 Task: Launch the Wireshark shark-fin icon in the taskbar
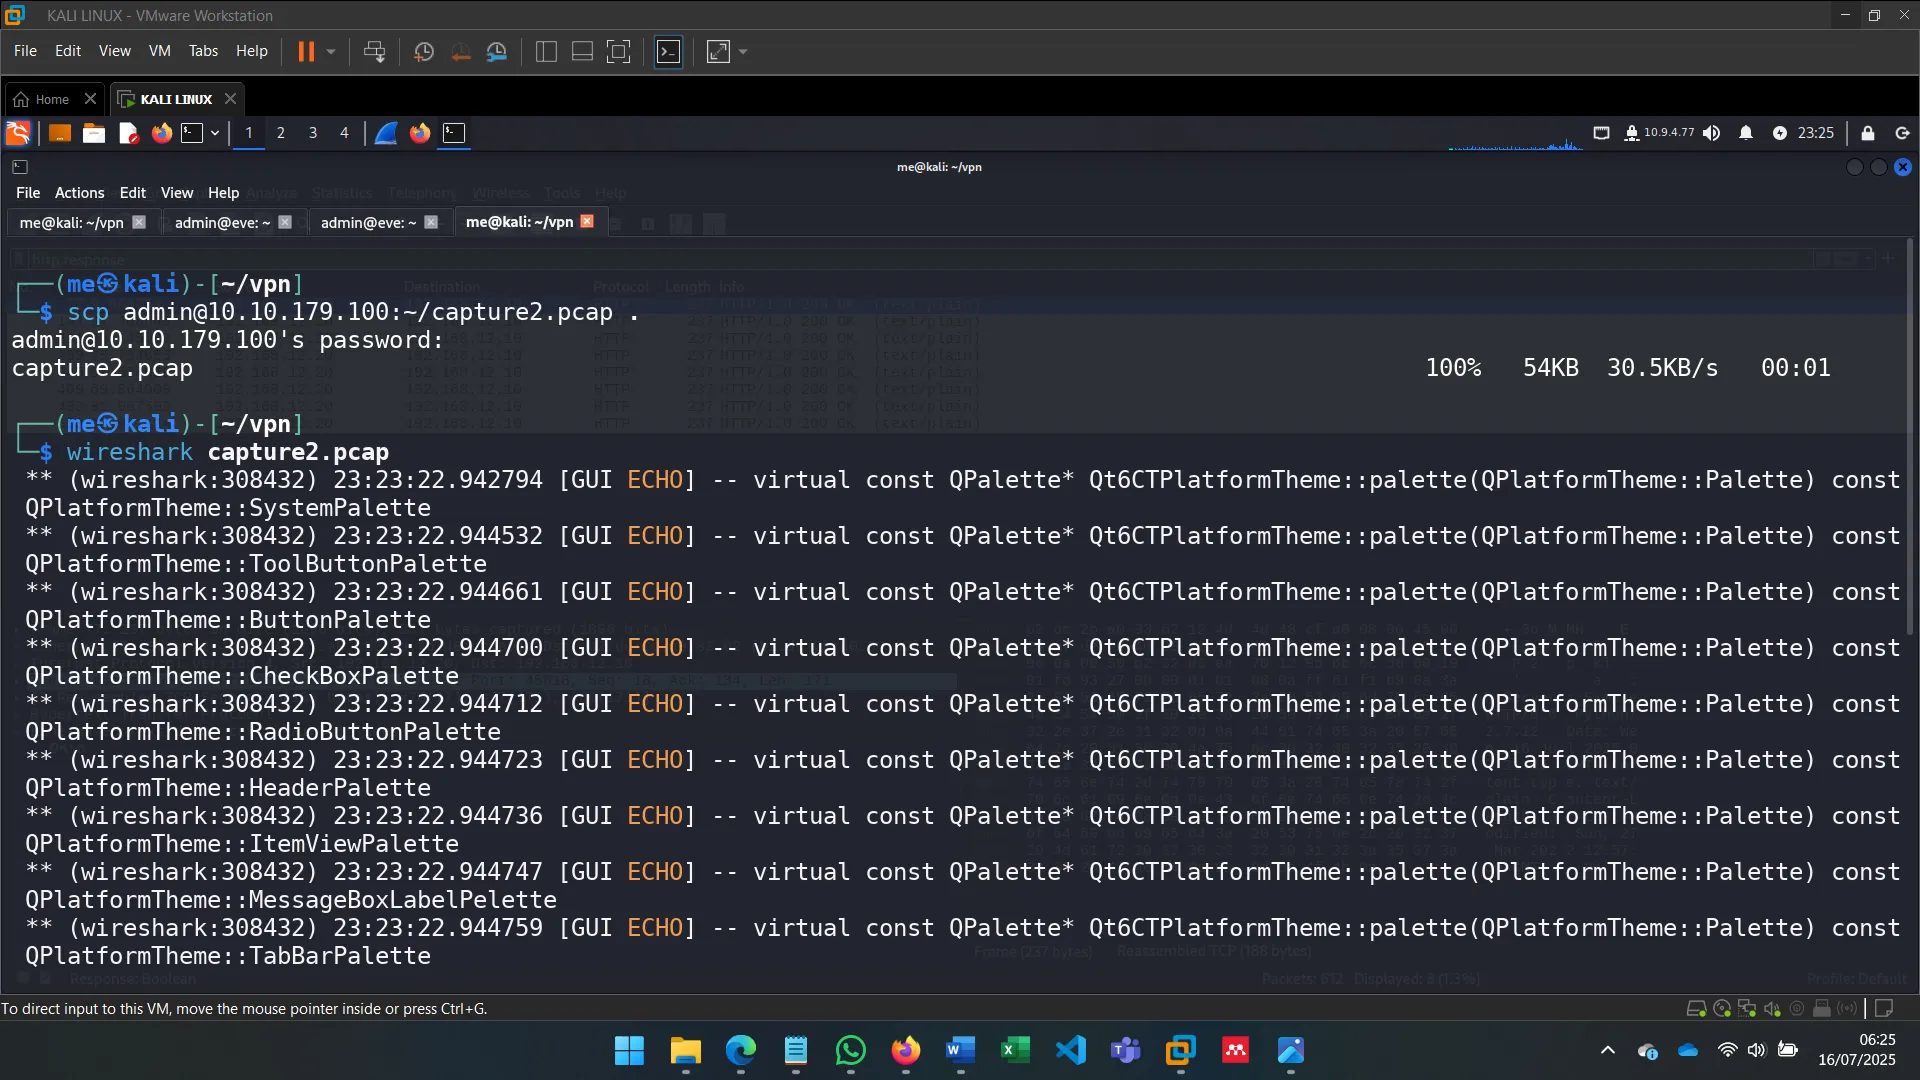tap(386, 133)
